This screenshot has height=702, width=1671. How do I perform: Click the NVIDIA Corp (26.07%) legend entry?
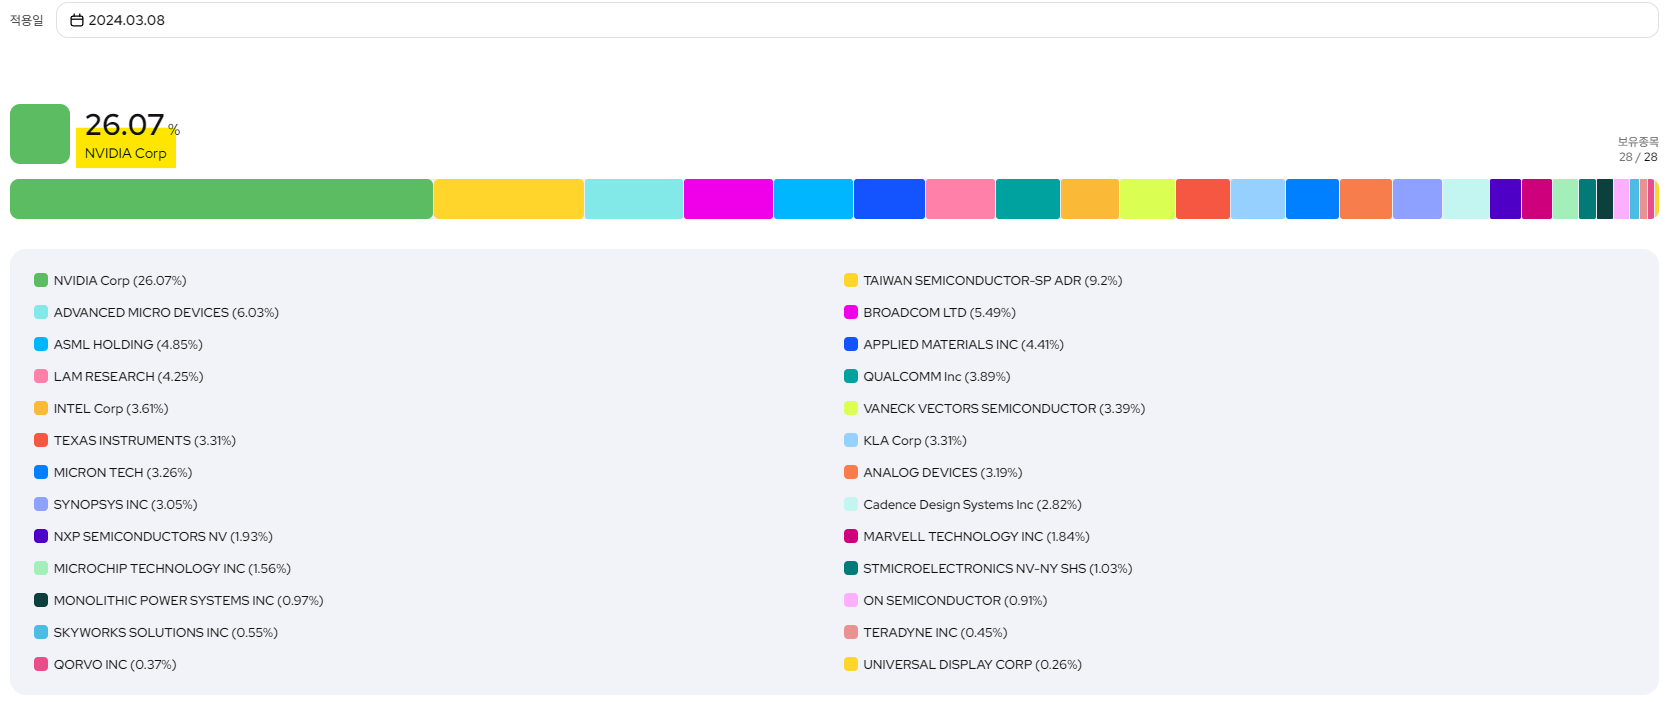coord(110,281)
